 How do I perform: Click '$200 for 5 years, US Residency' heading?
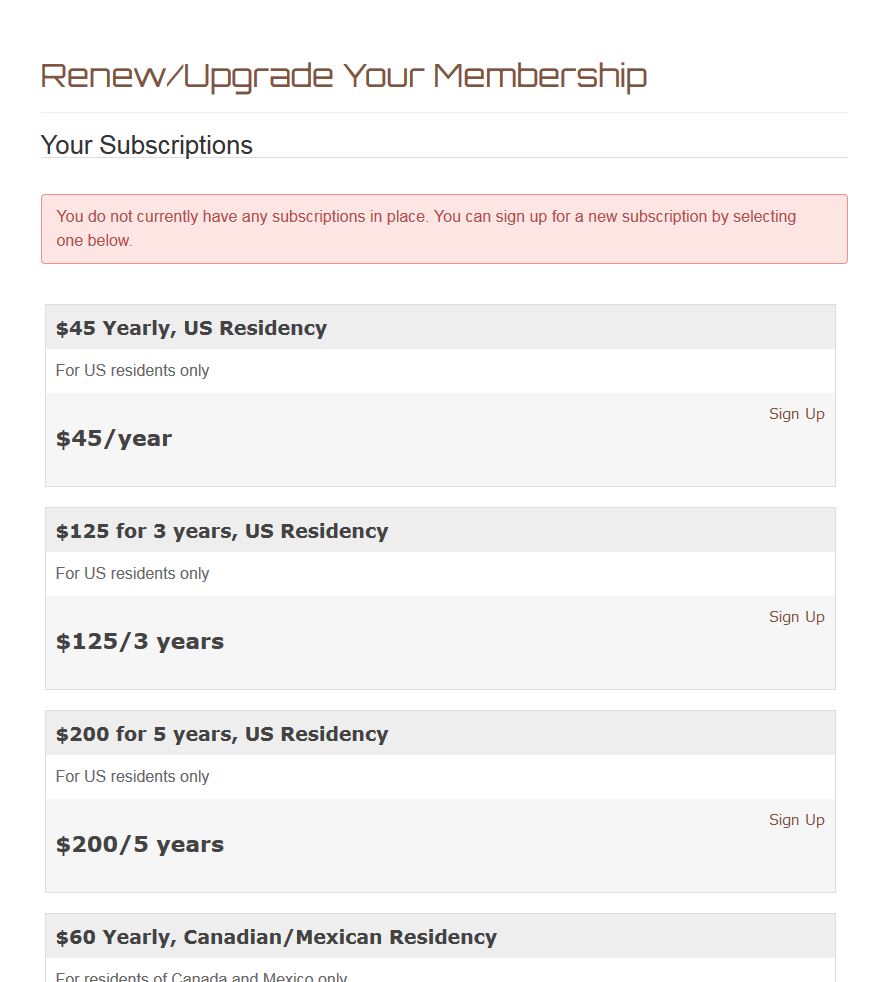tap(222, 734)
